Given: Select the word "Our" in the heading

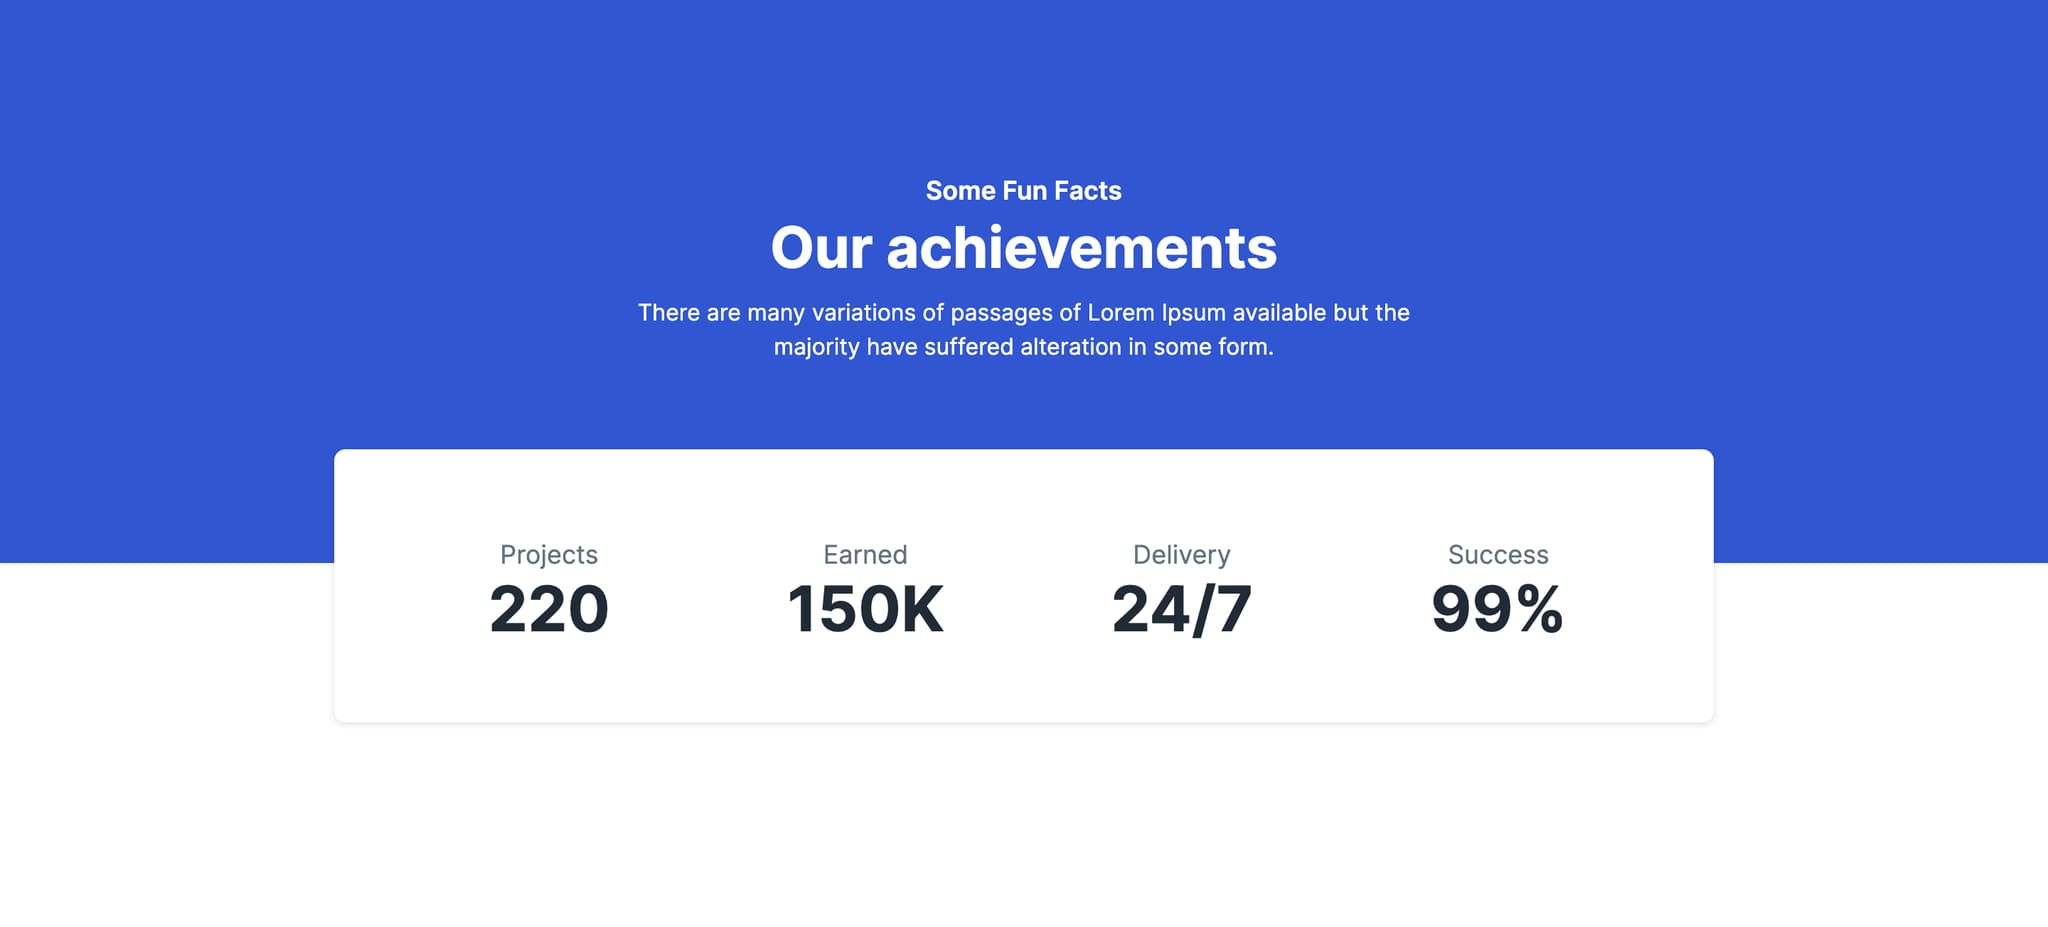Looking at the screenshot, I should [x=821, y=248].
